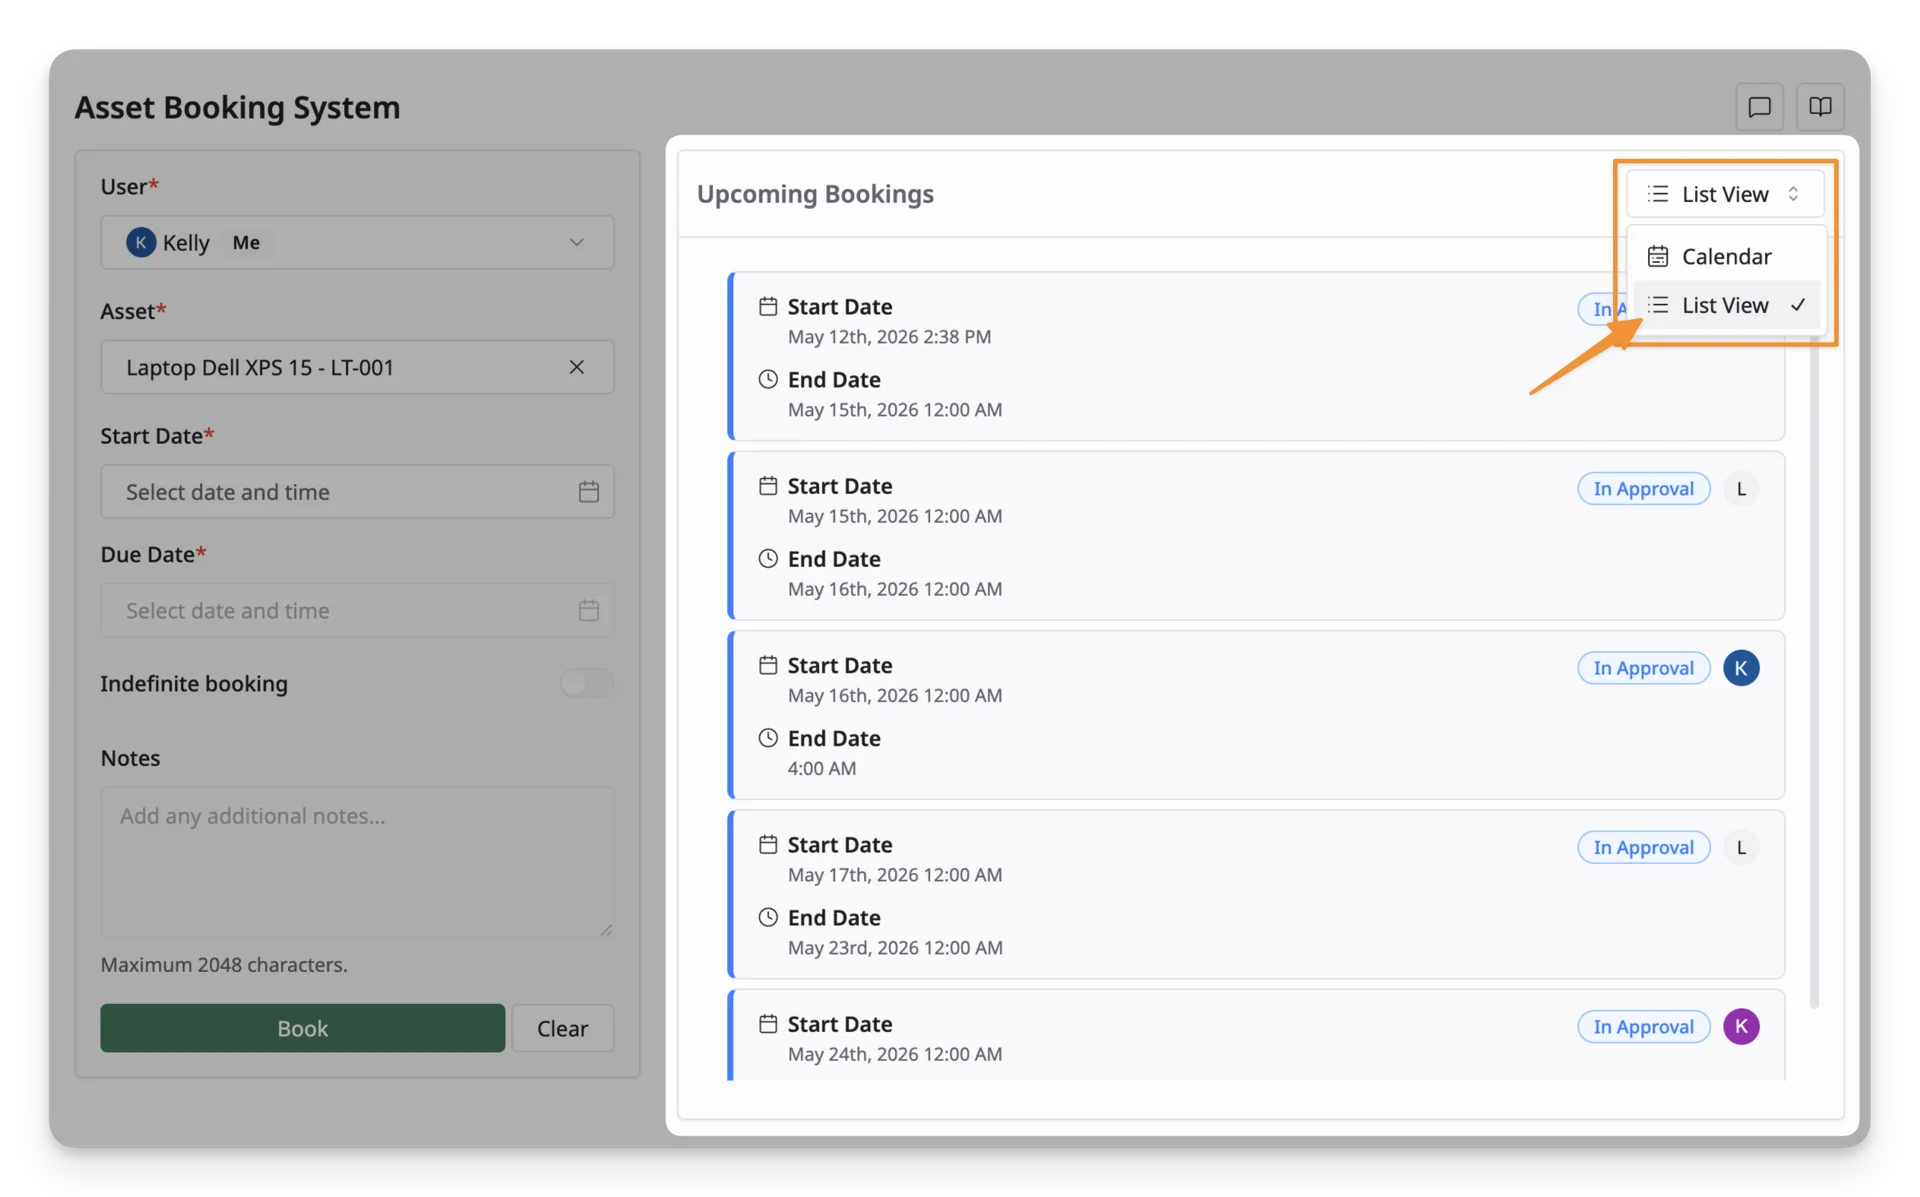Open the Start Date calendar picker icon
Screen dimensions: 1920x1197
tap(588, 492)
